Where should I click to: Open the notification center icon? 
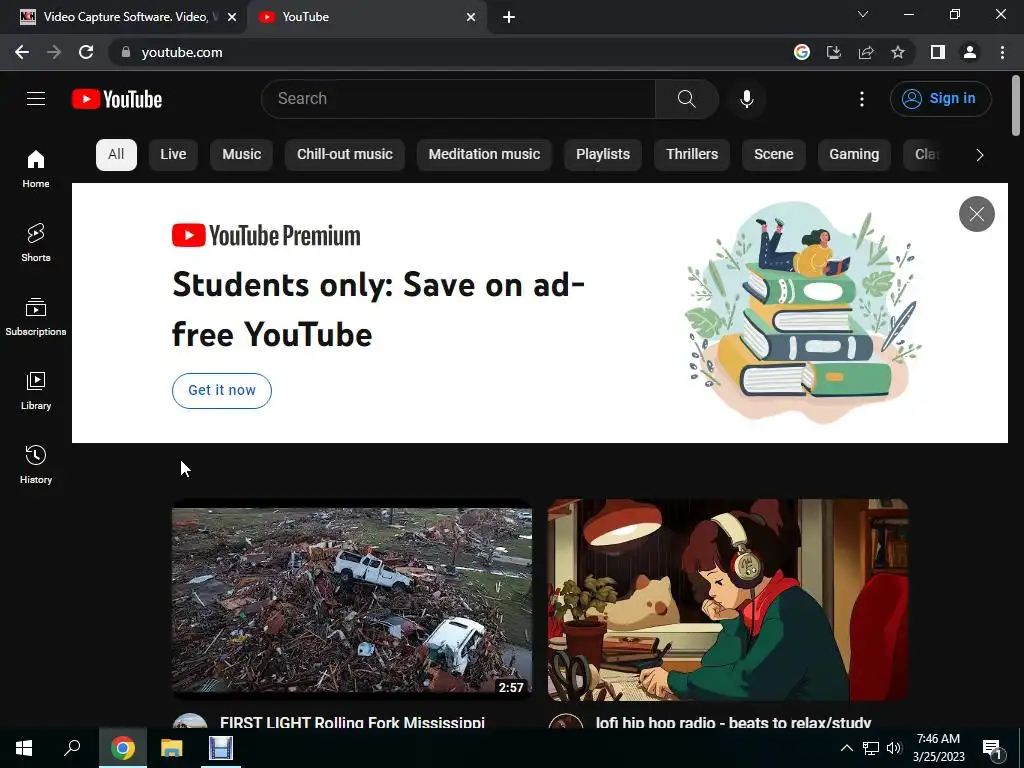pyautogui.click(x=991, y=748)
